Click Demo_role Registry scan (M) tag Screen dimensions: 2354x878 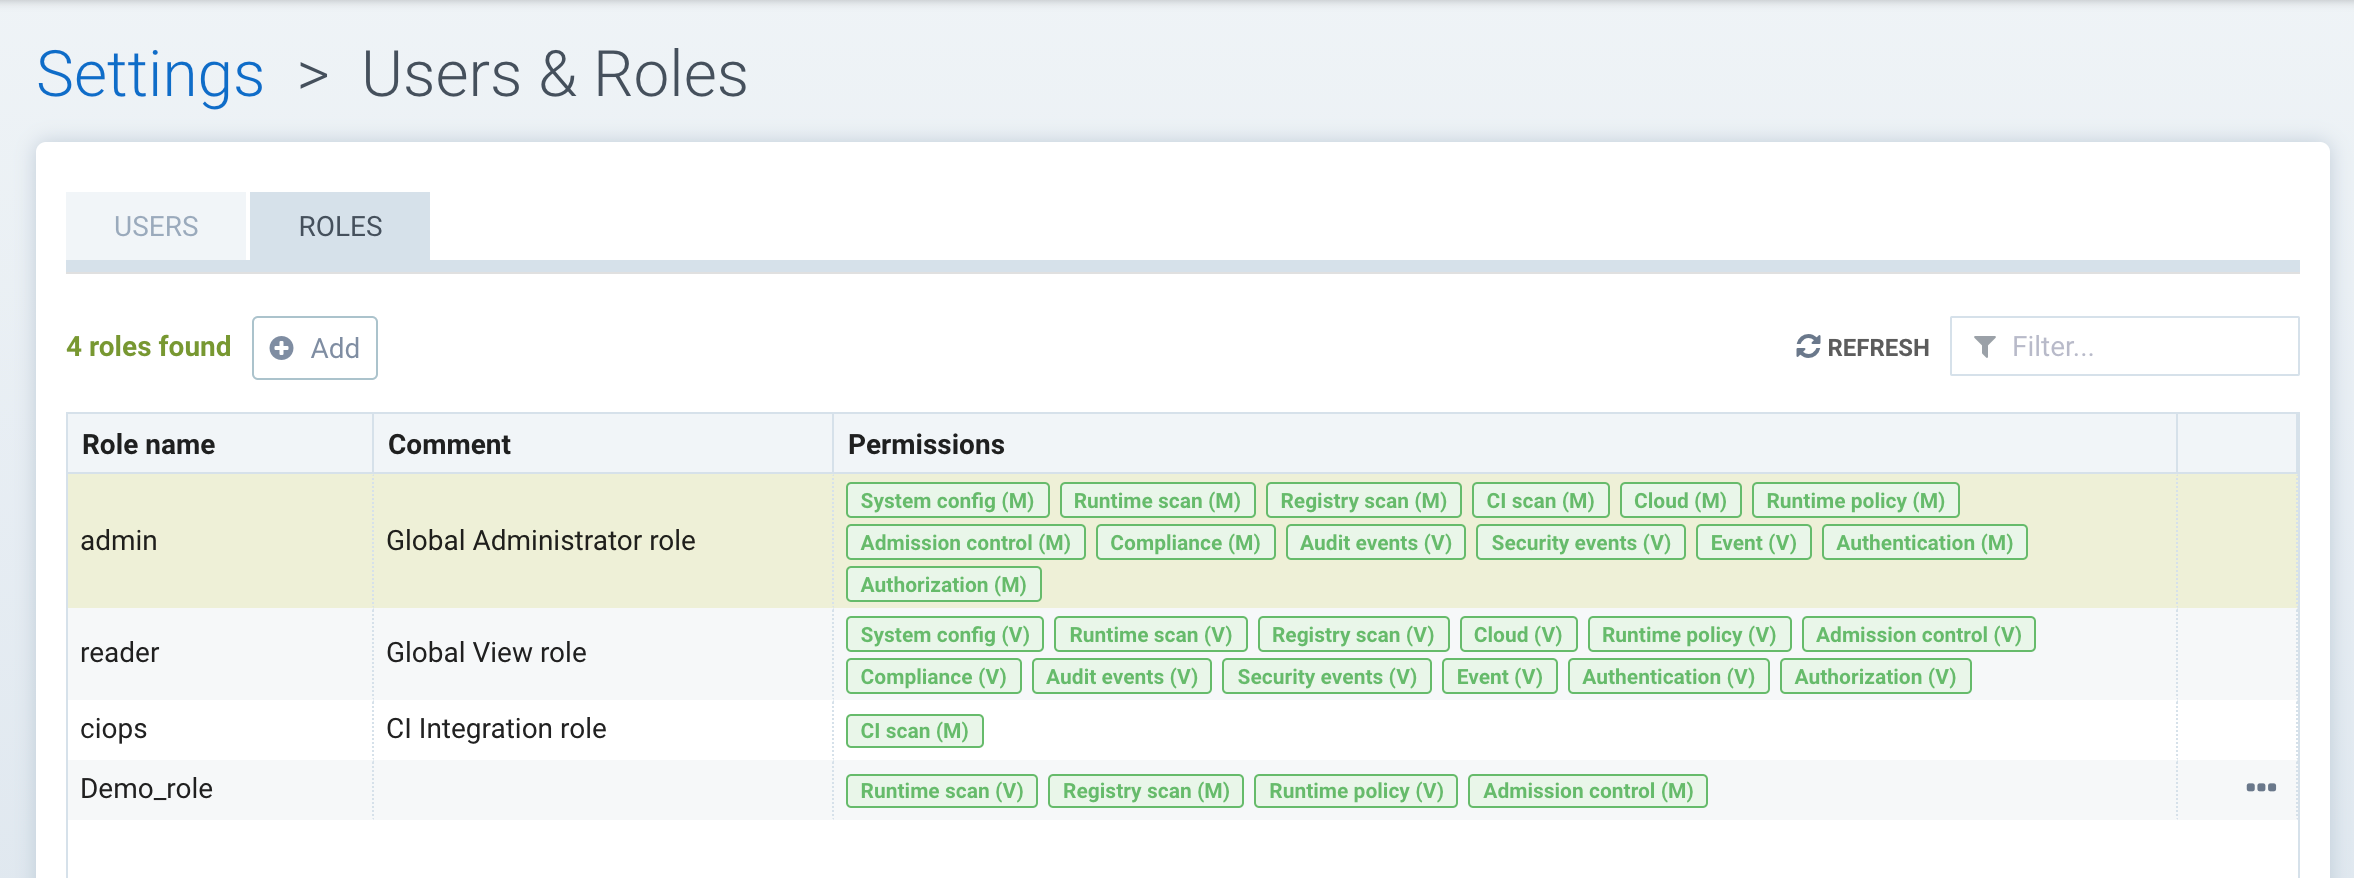pos(1145,791)
